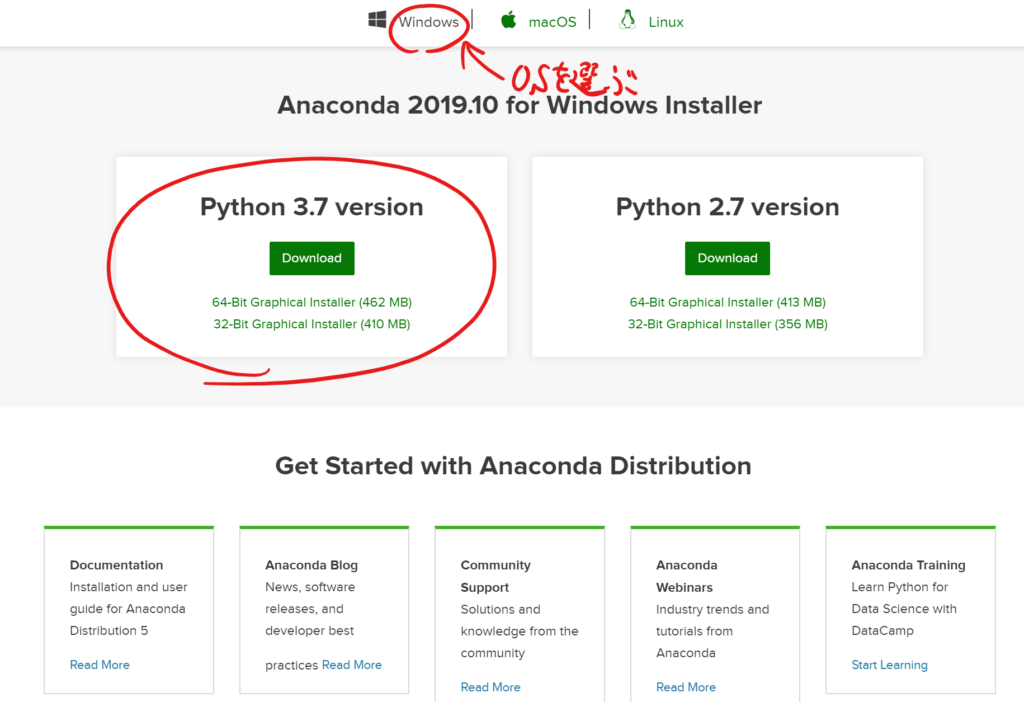Image resolution: width=1024 pixels, height=702 pixels.
Task: Select the Windows OS tab
Action: click(428, 22)
